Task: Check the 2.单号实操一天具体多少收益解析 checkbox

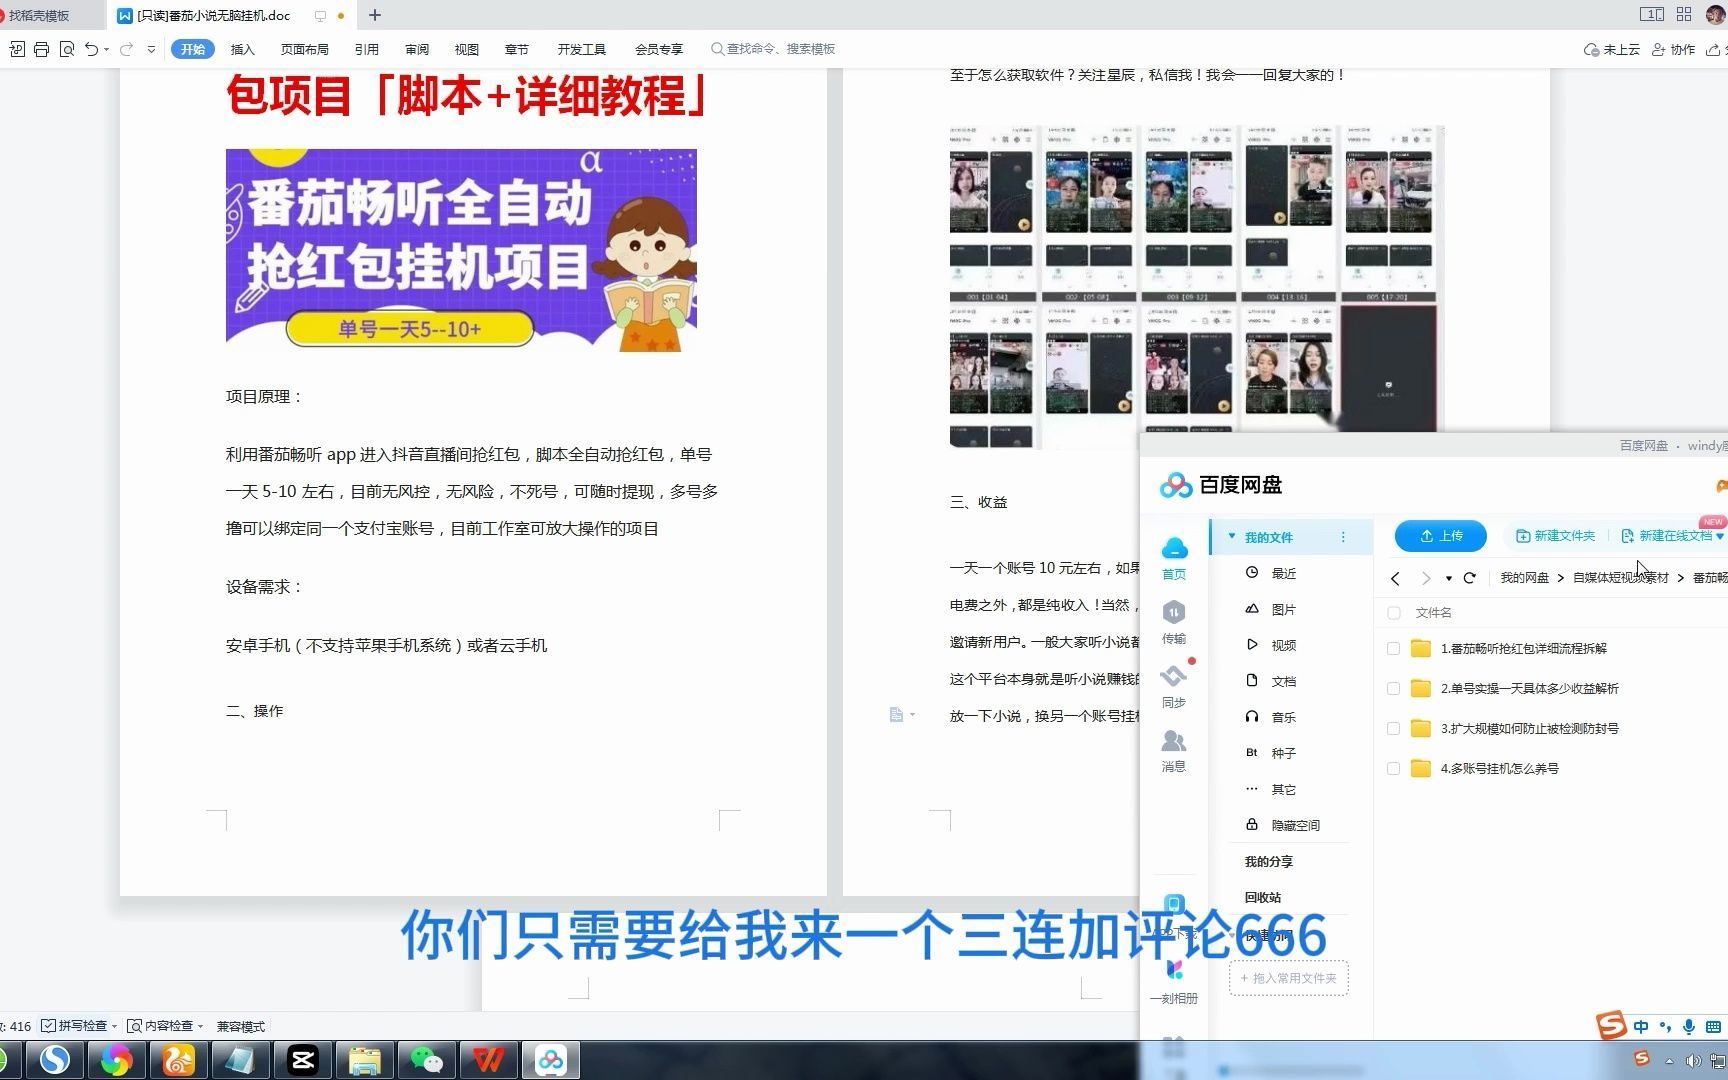Action: (x=1393, y=688)
